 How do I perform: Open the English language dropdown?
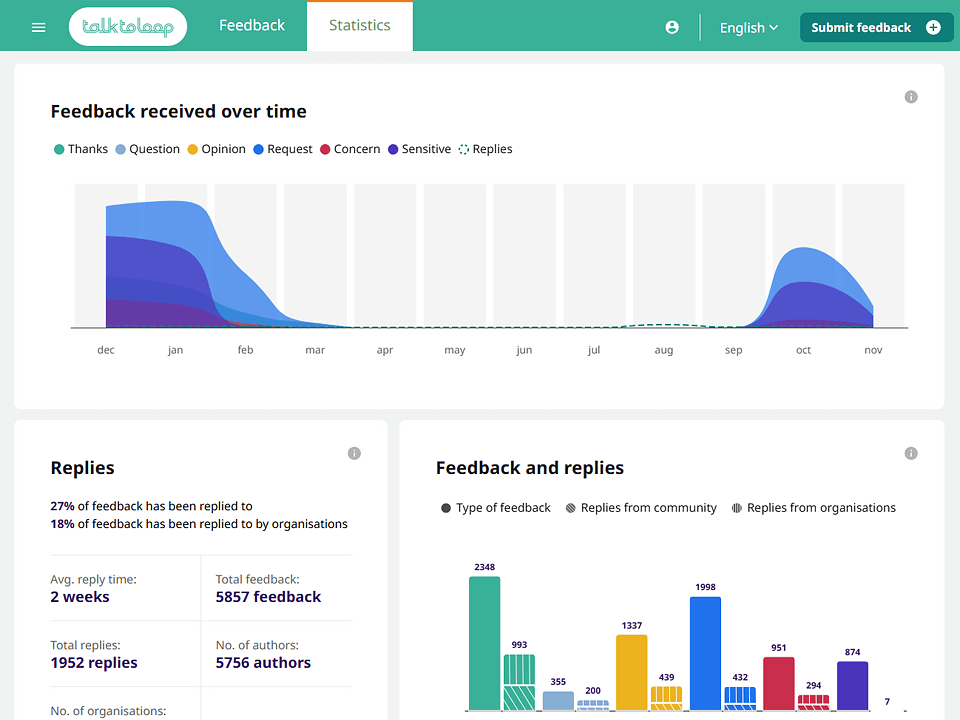pos(748,27)
